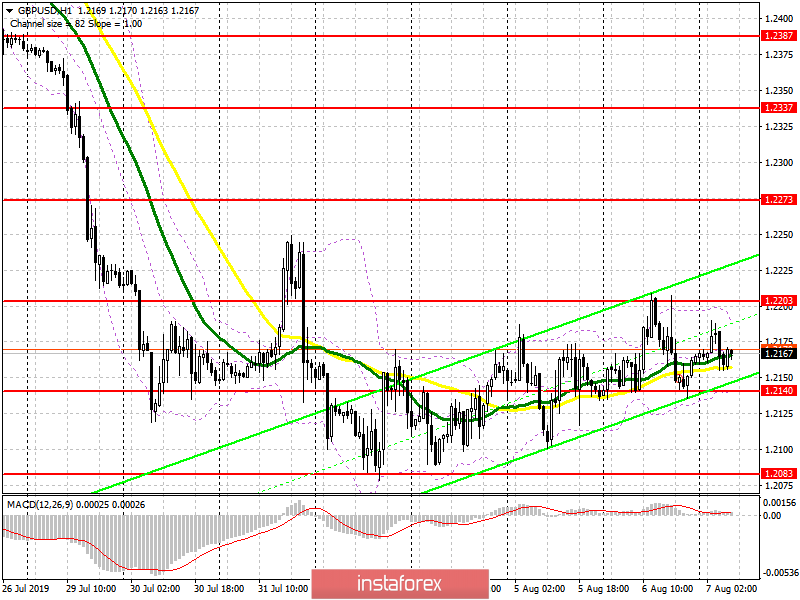Select the 29 Jul 10:00 time label
The height and width of the screenshot is (600, 800).
coord(91,589)
